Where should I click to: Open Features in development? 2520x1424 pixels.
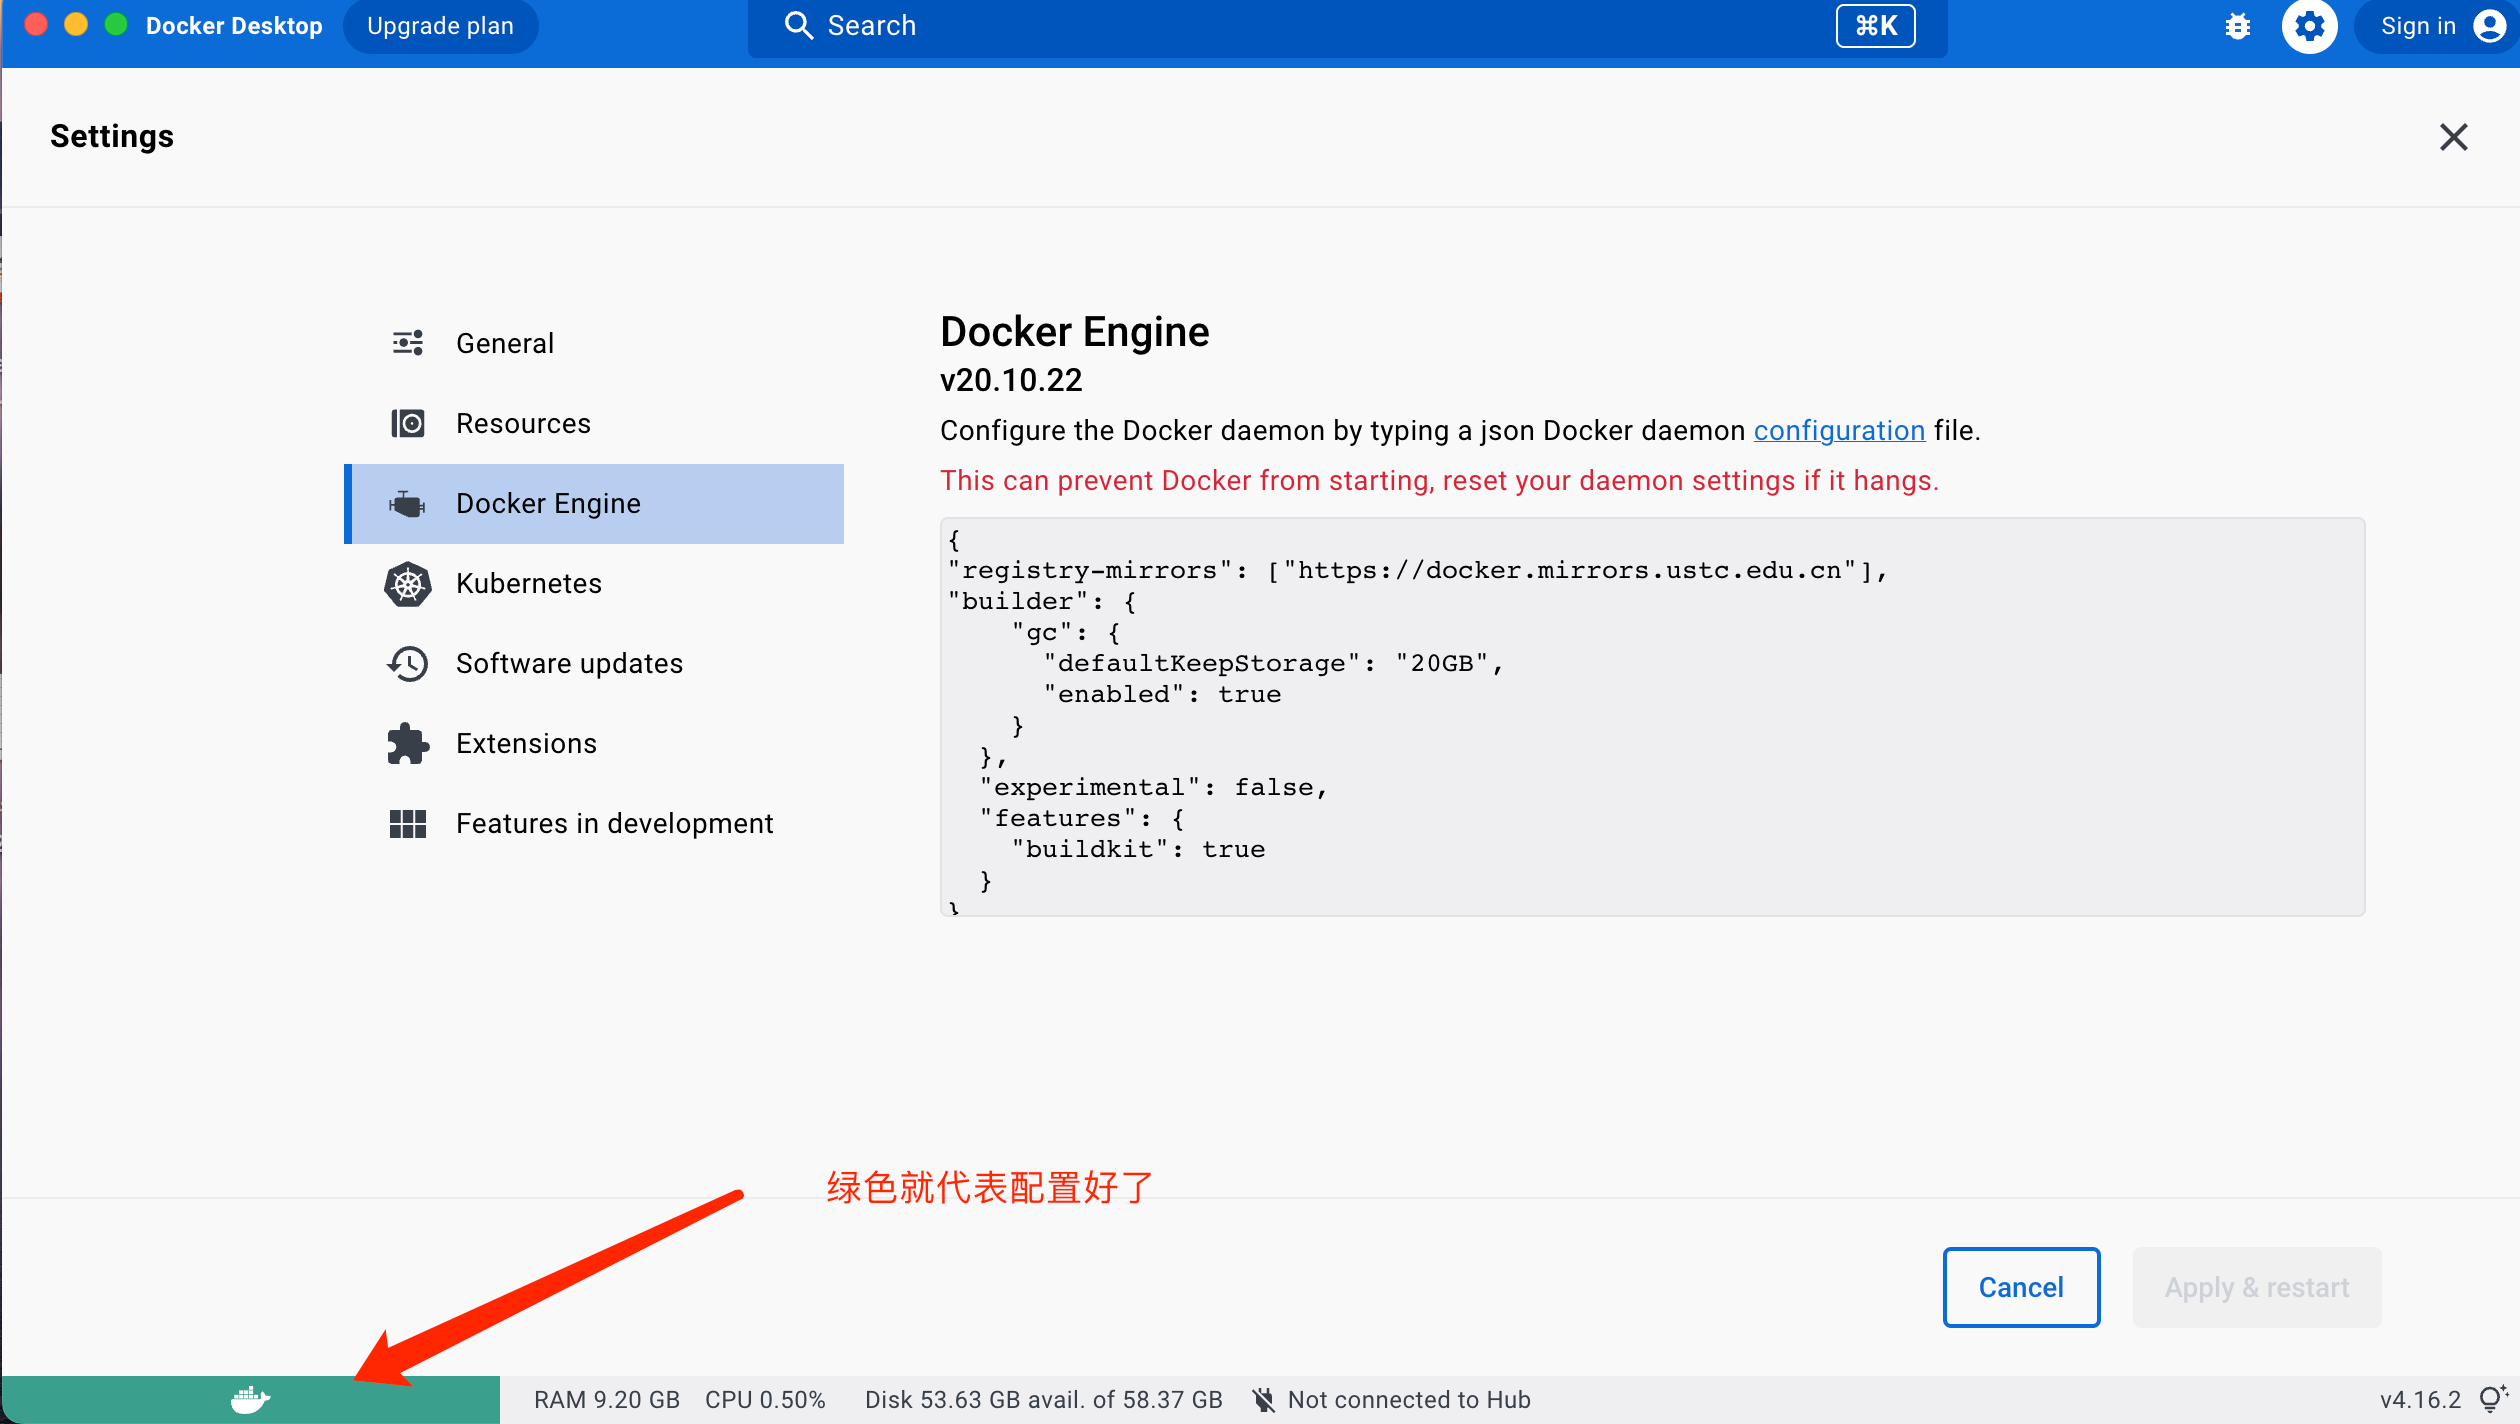(x=594, y=824)
